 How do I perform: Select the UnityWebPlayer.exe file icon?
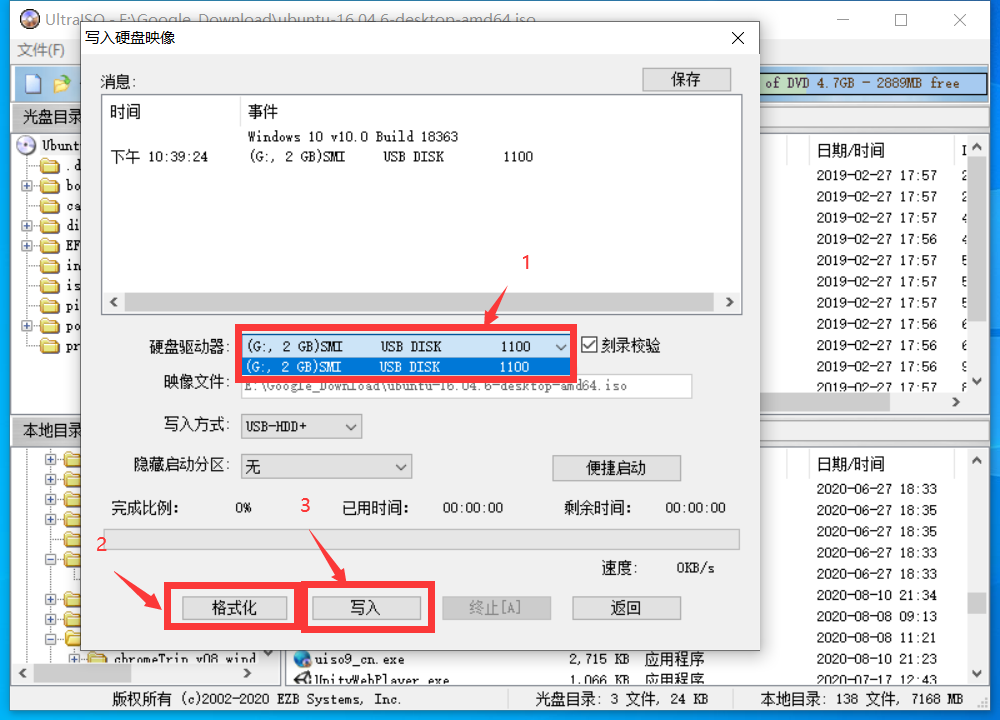pyautogui.click(x=302, y=679)
